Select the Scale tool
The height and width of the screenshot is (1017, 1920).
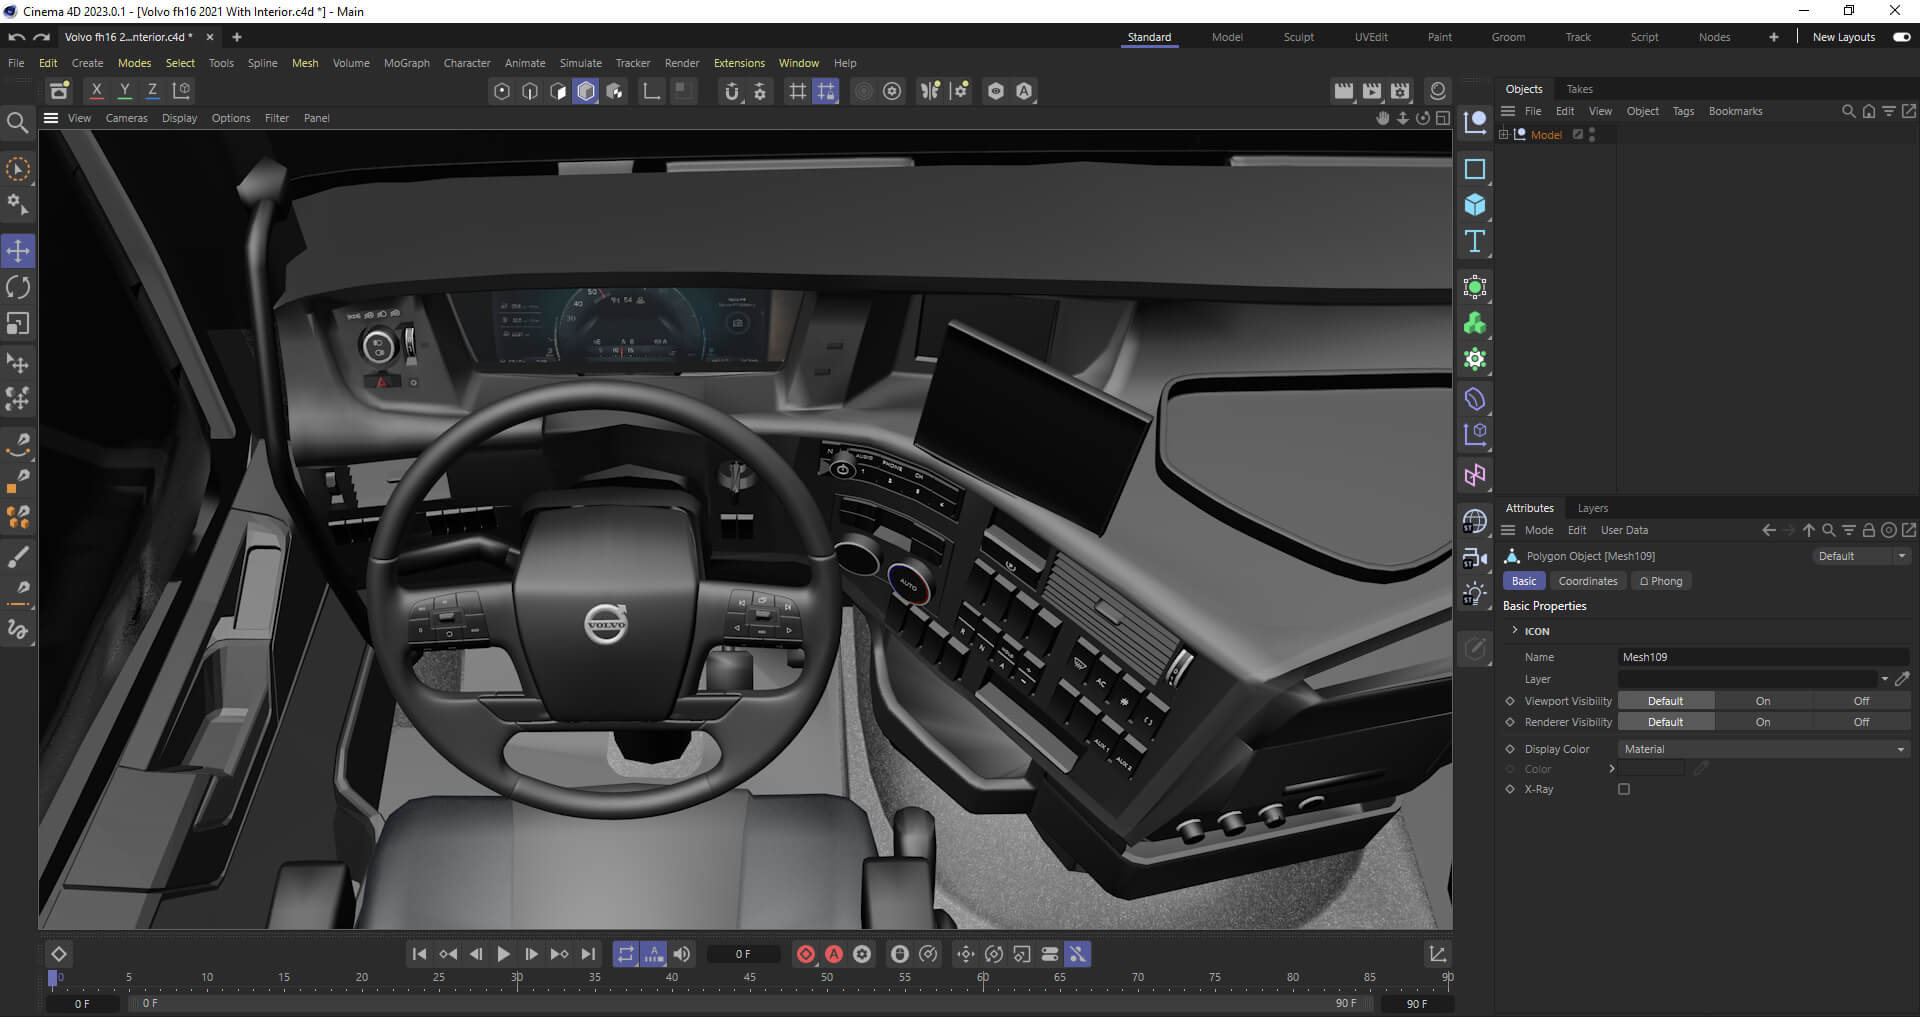(18, 324)
